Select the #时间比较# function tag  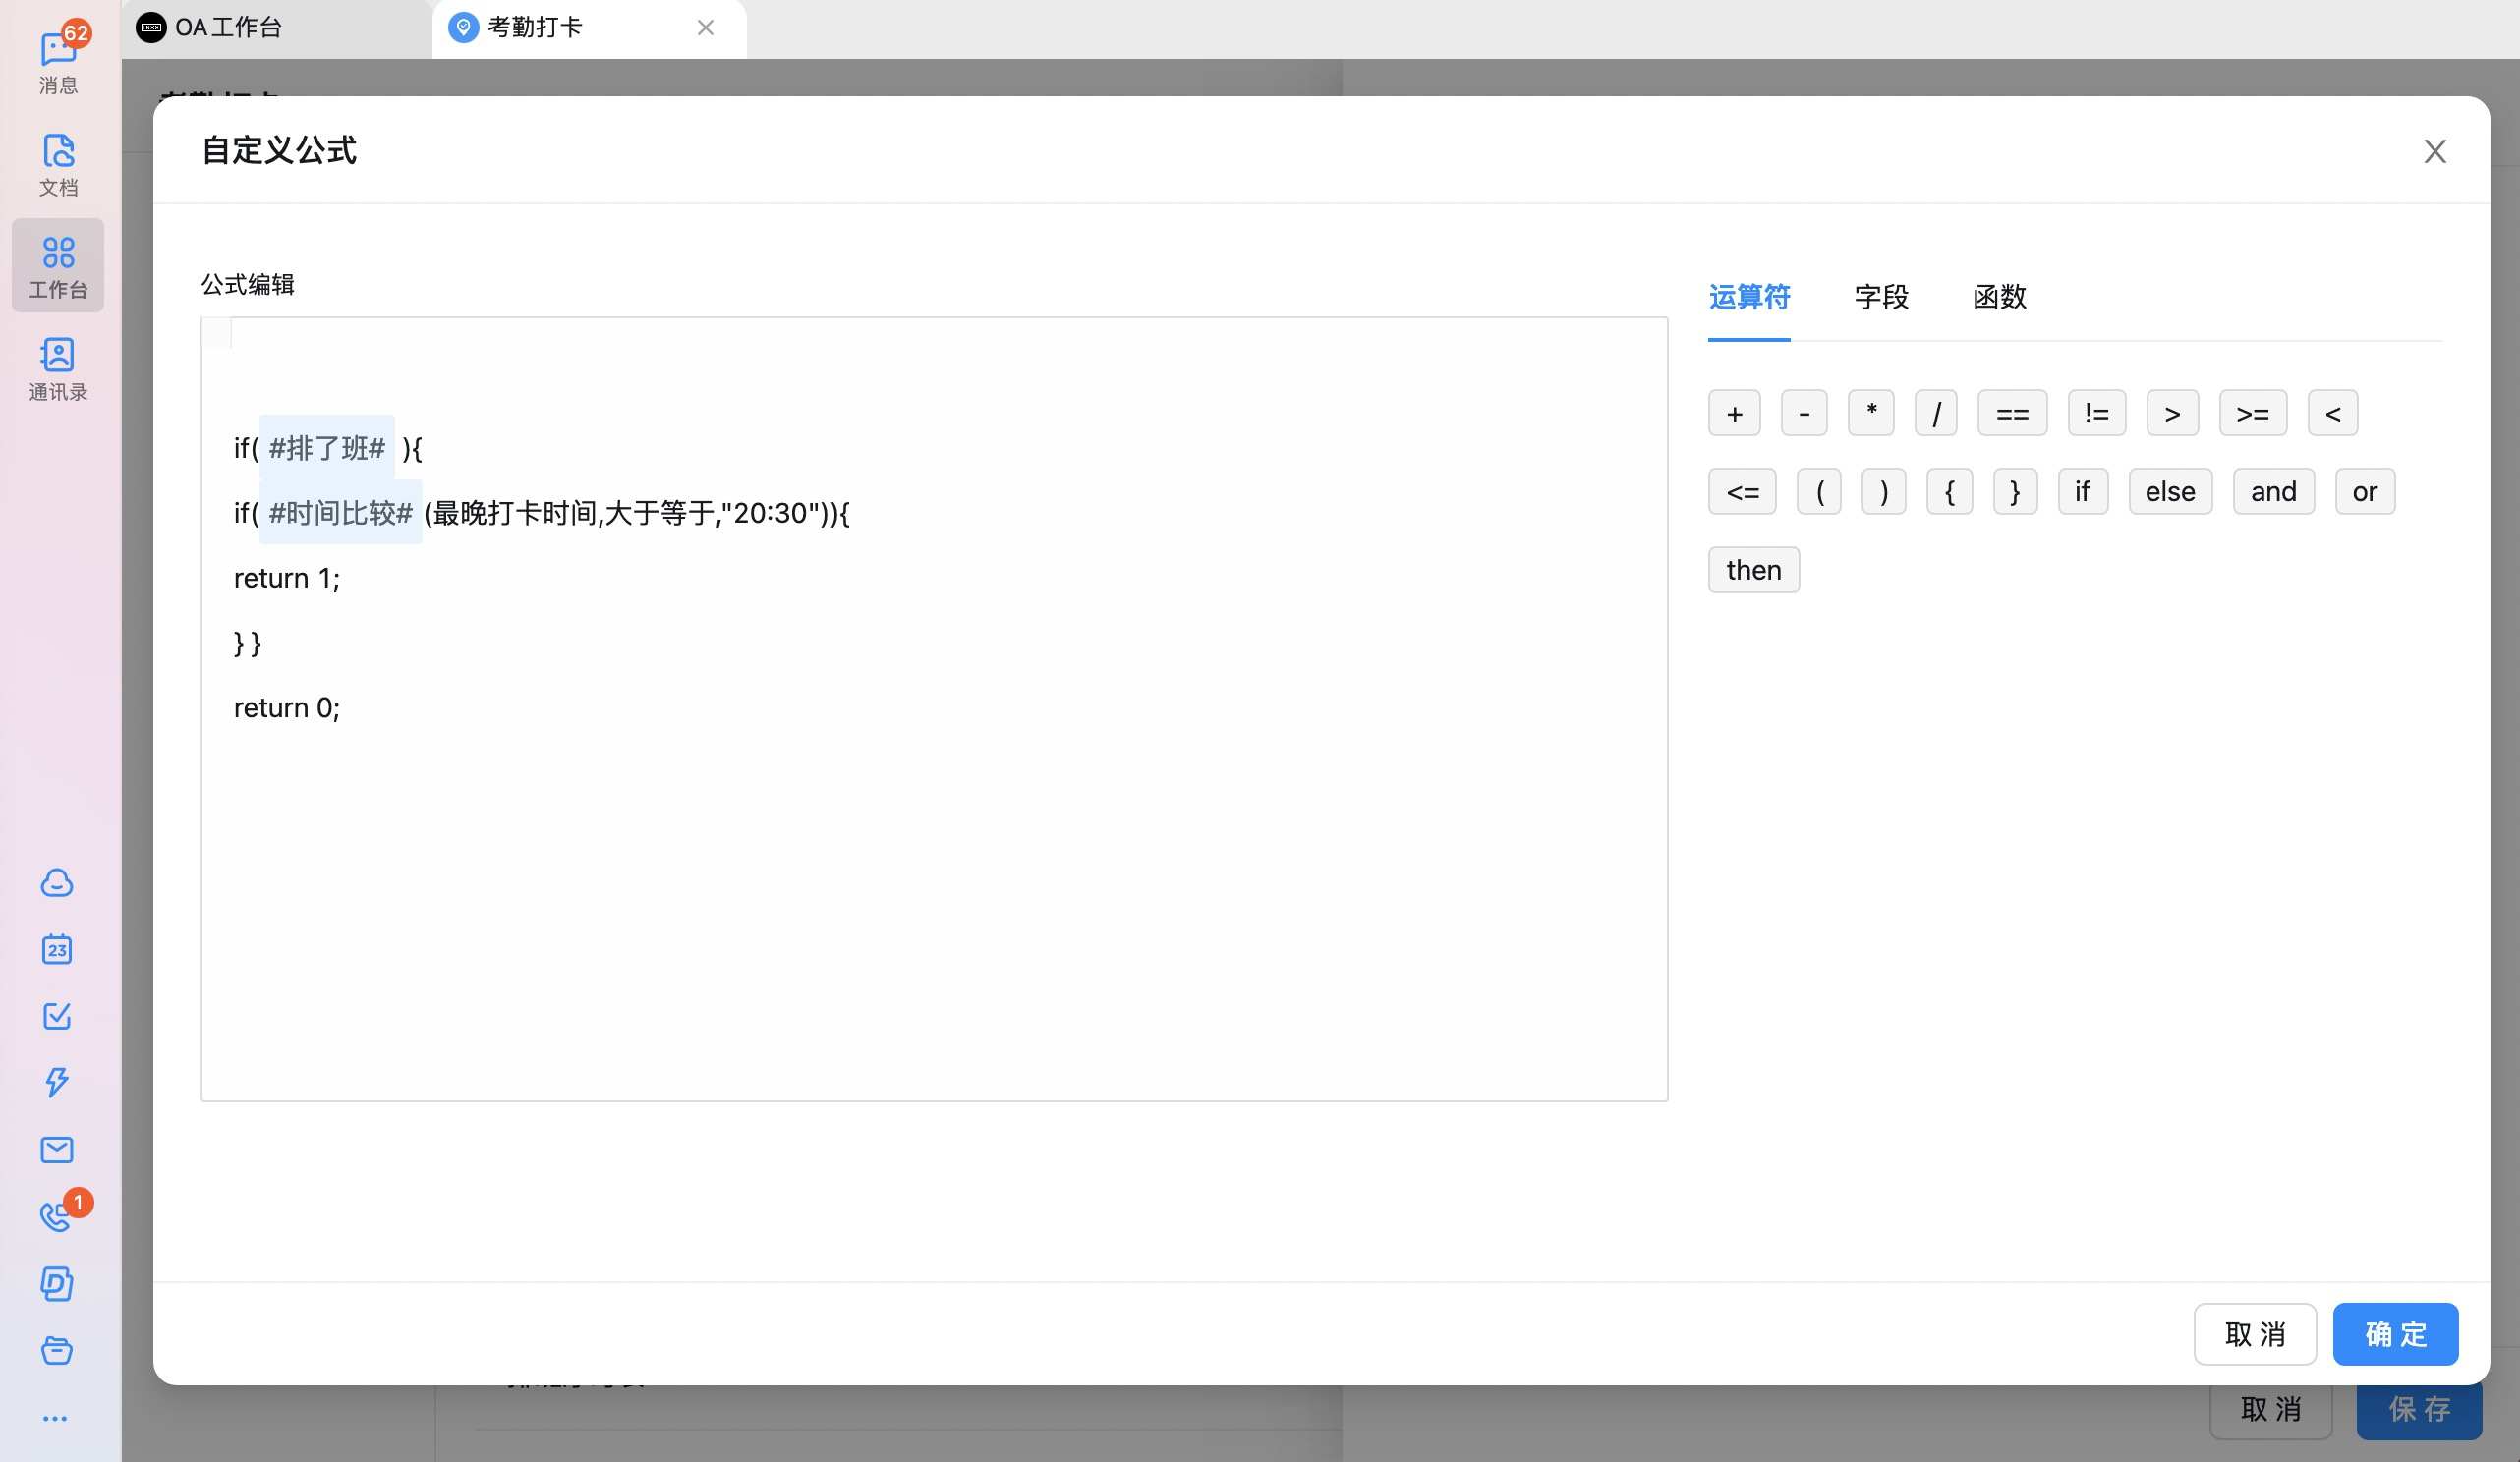(340, 512)
